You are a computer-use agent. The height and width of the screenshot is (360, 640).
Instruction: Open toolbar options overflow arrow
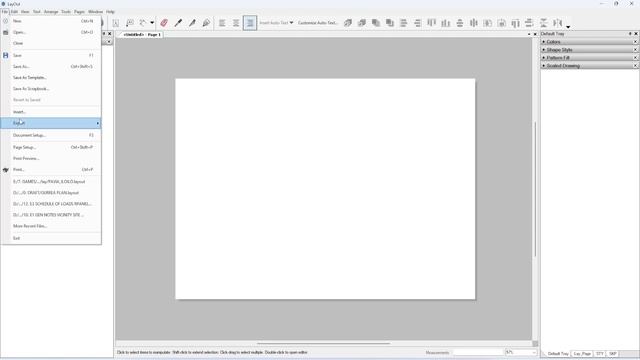pos(568,27)
